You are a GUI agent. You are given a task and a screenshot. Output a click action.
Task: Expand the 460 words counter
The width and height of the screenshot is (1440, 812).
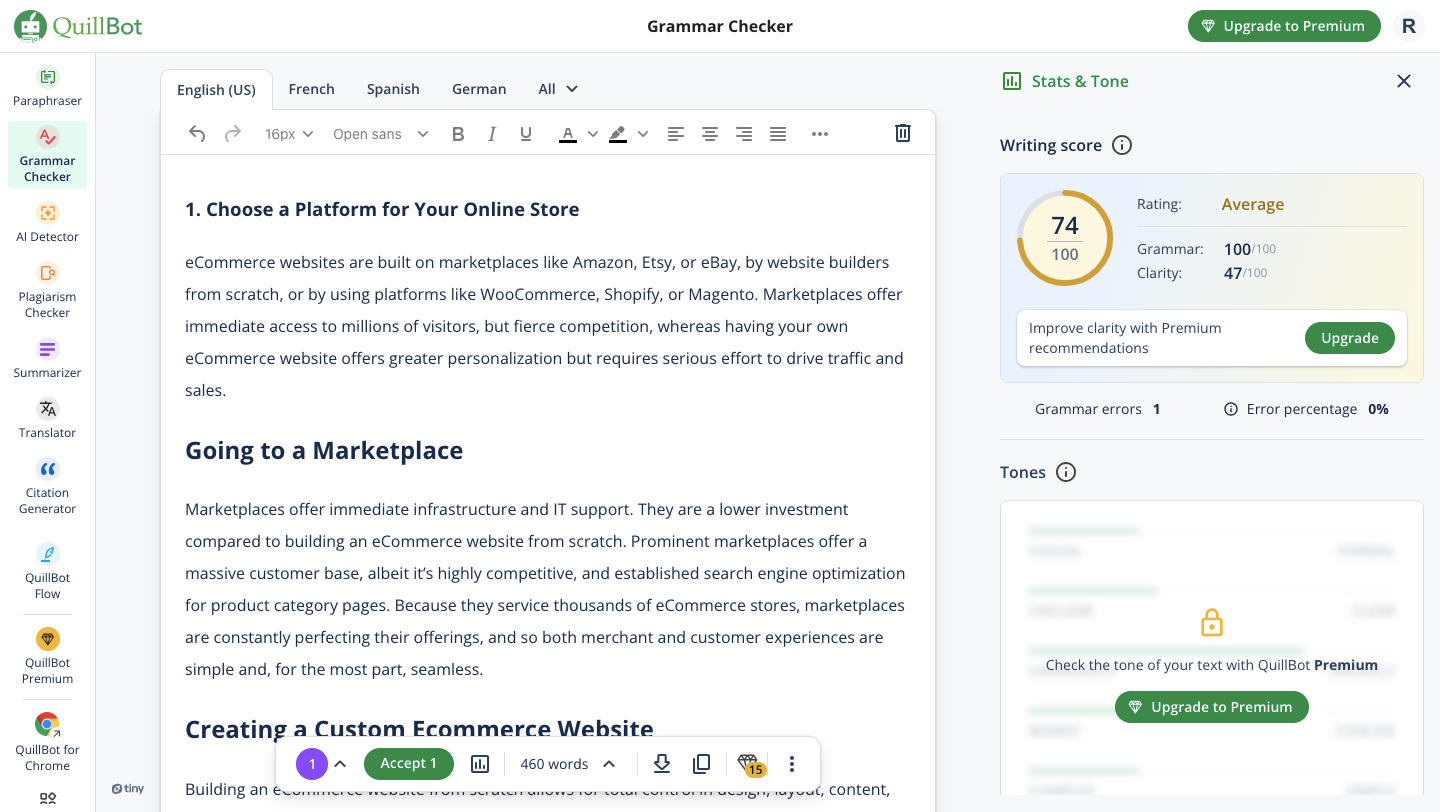(568, 764)
